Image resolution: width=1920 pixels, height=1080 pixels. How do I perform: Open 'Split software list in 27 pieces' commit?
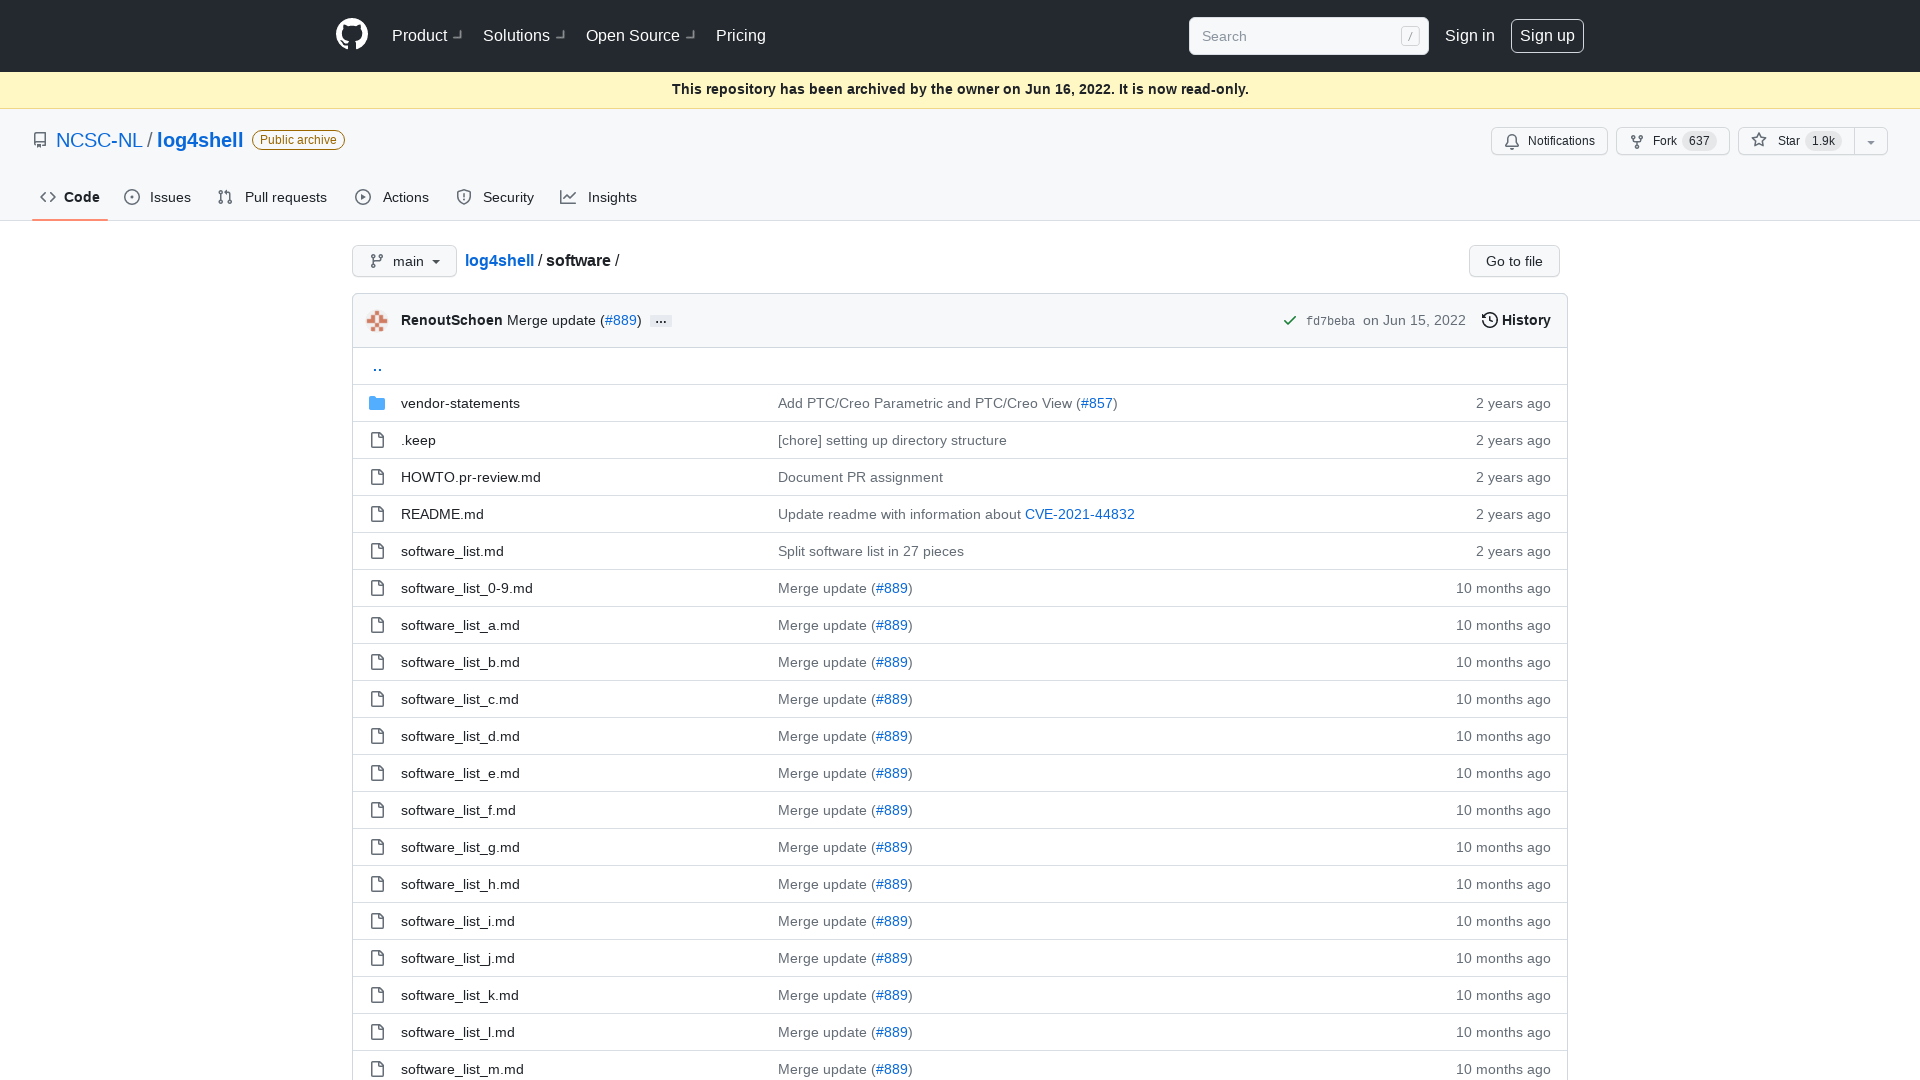(x=871, y=551)
